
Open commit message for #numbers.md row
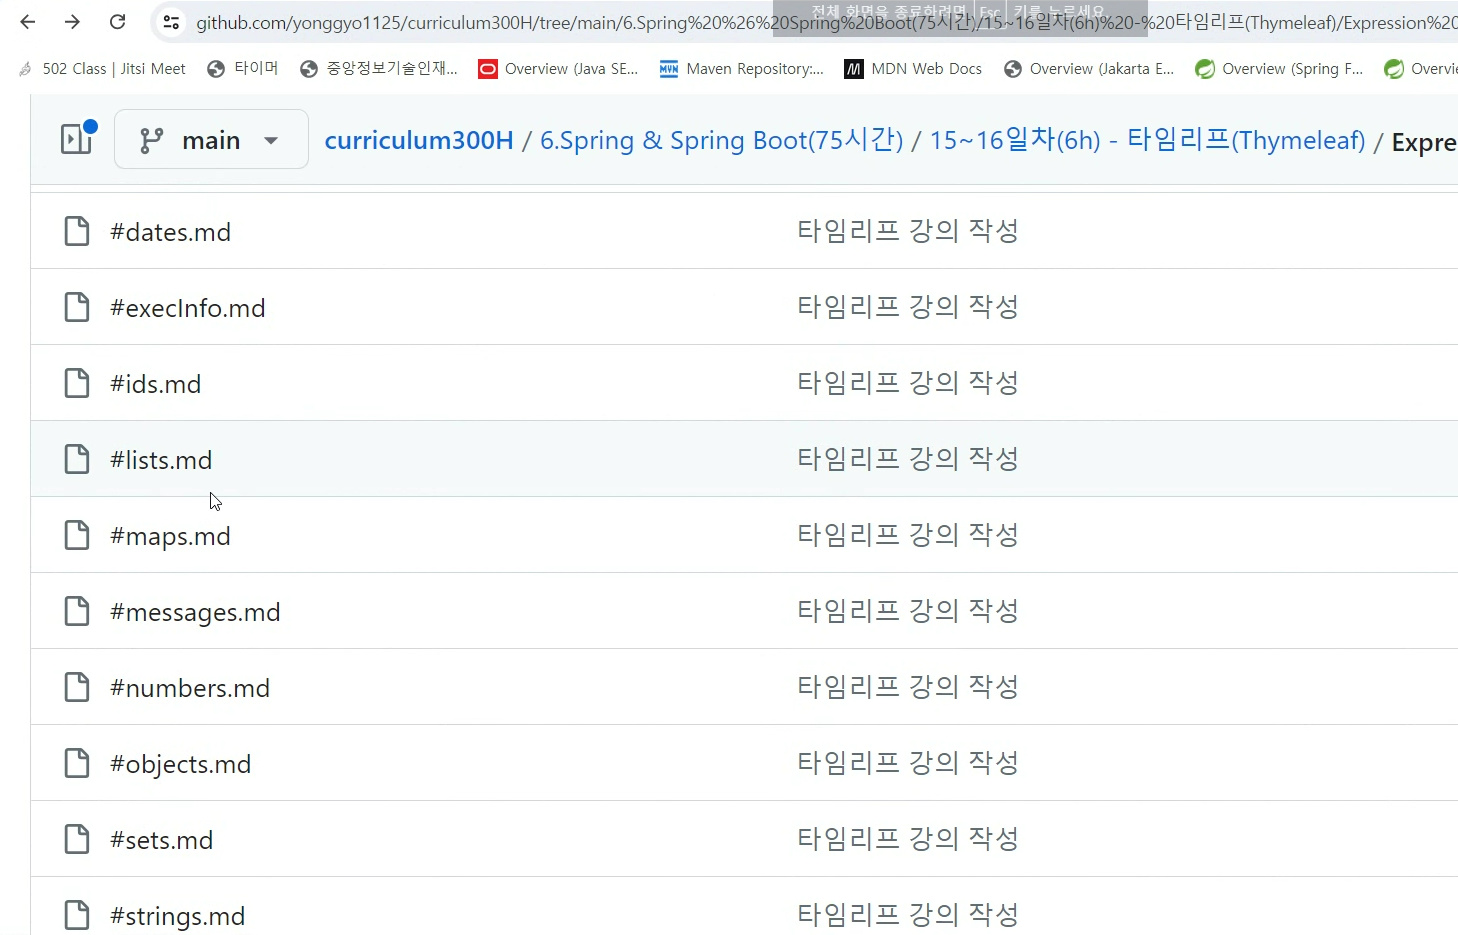(908, 687)
